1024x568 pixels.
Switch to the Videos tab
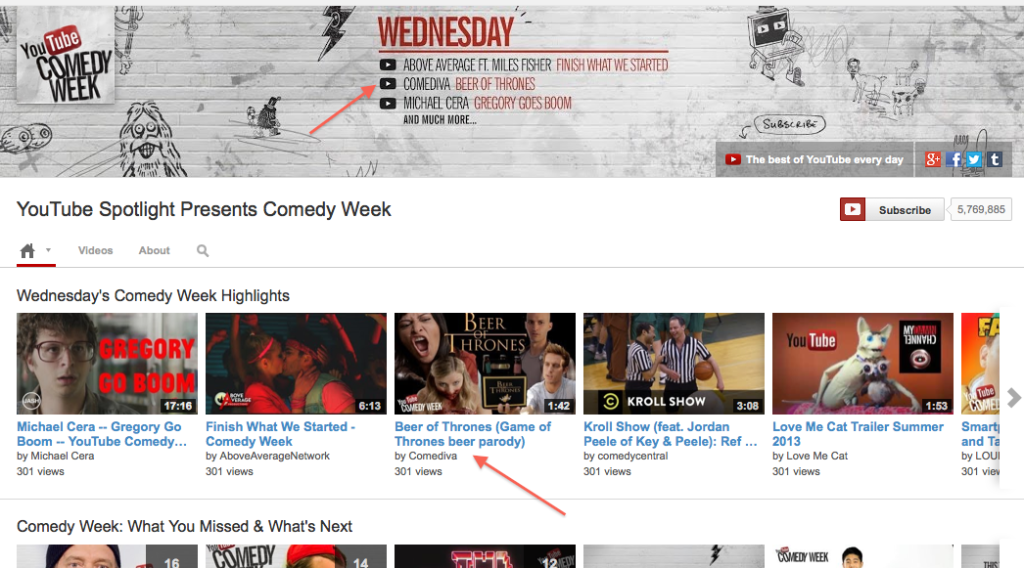pos(95,251)
